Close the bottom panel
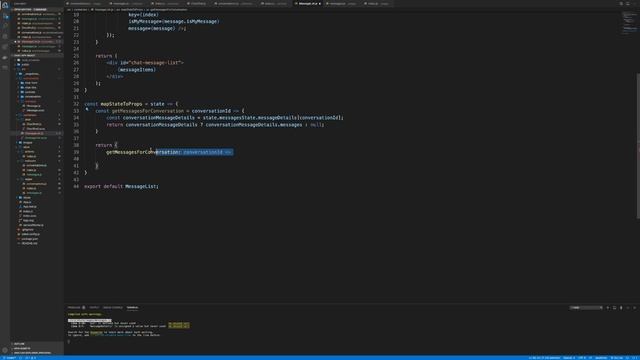Viewport: 640px width, 360px height. (635, 308)
